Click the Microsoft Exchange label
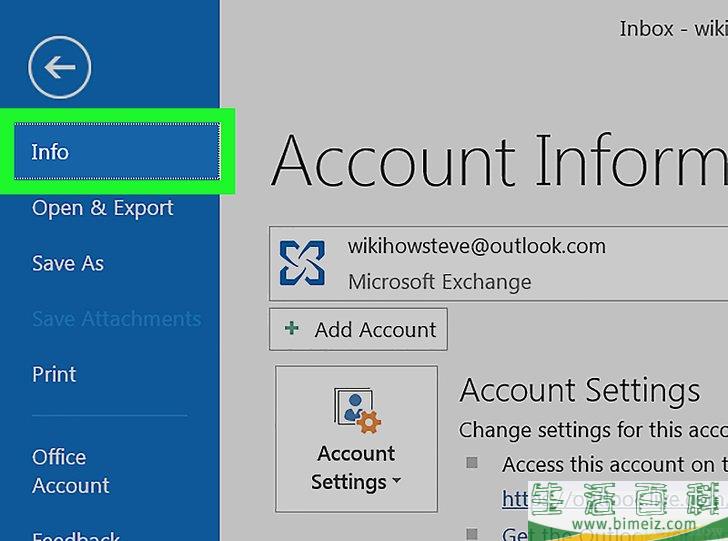This screenshot has width=728, height=541. [440, 282]
